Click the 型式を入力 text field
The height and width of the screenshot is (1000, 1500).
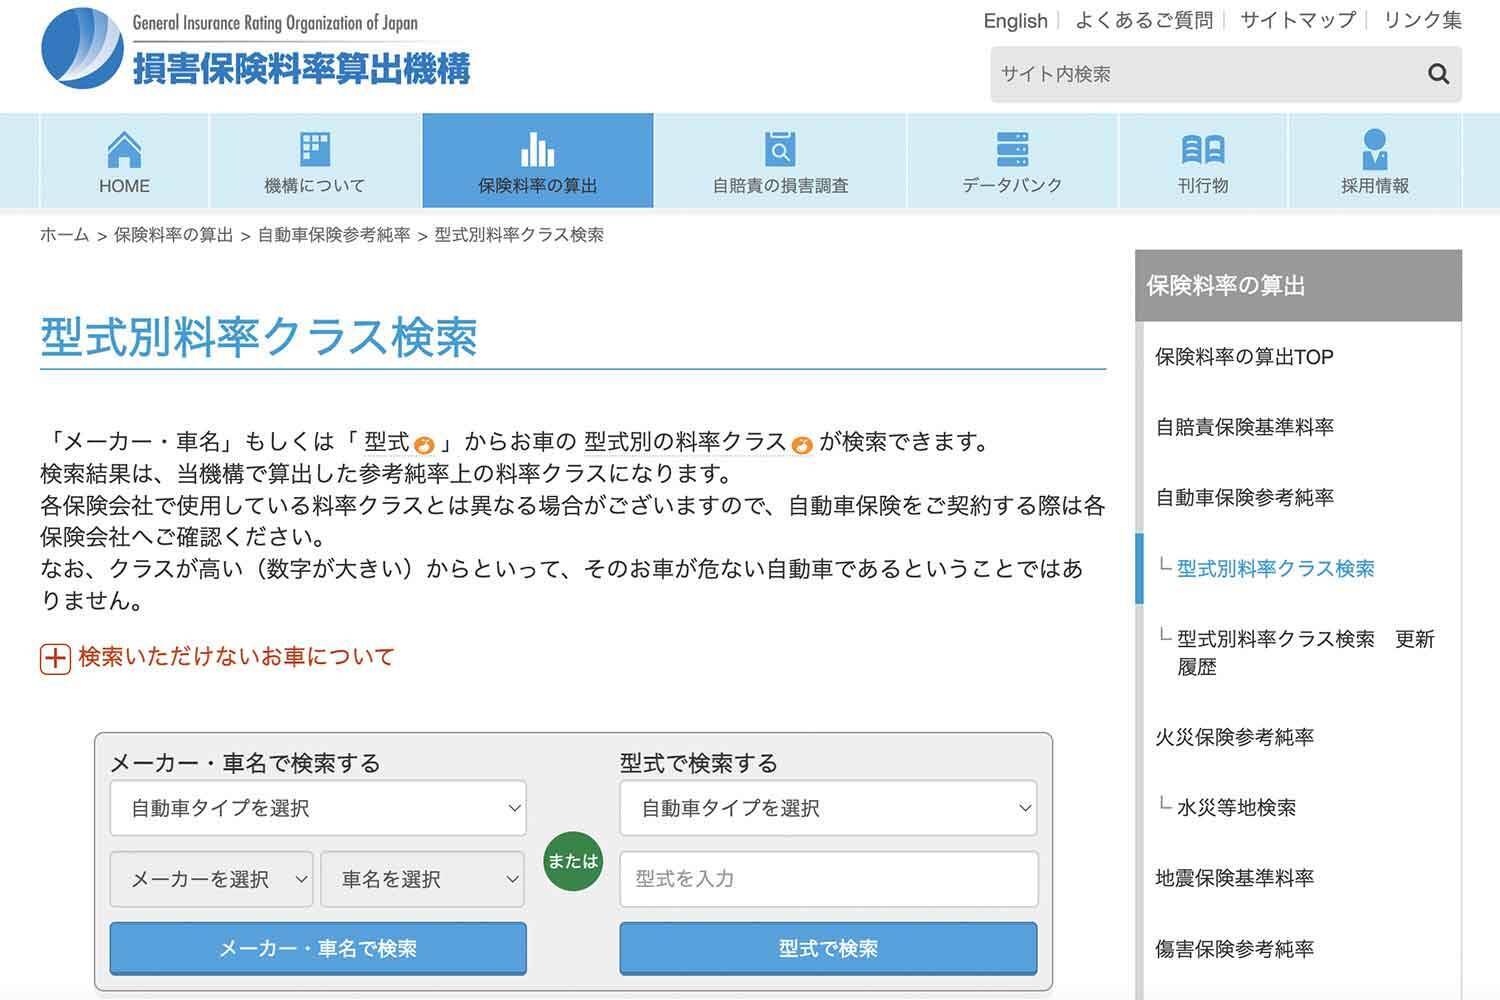point(829,879)
